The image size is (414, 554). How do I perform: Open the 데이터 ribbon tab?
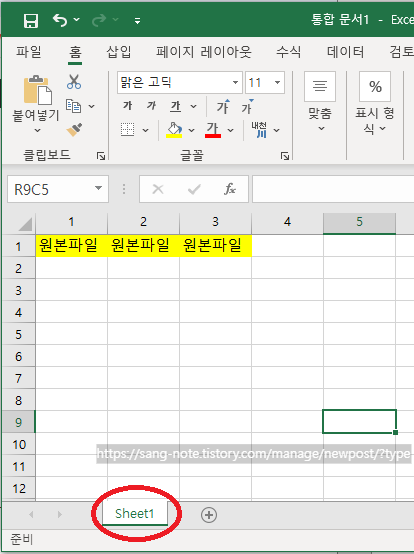345,52
